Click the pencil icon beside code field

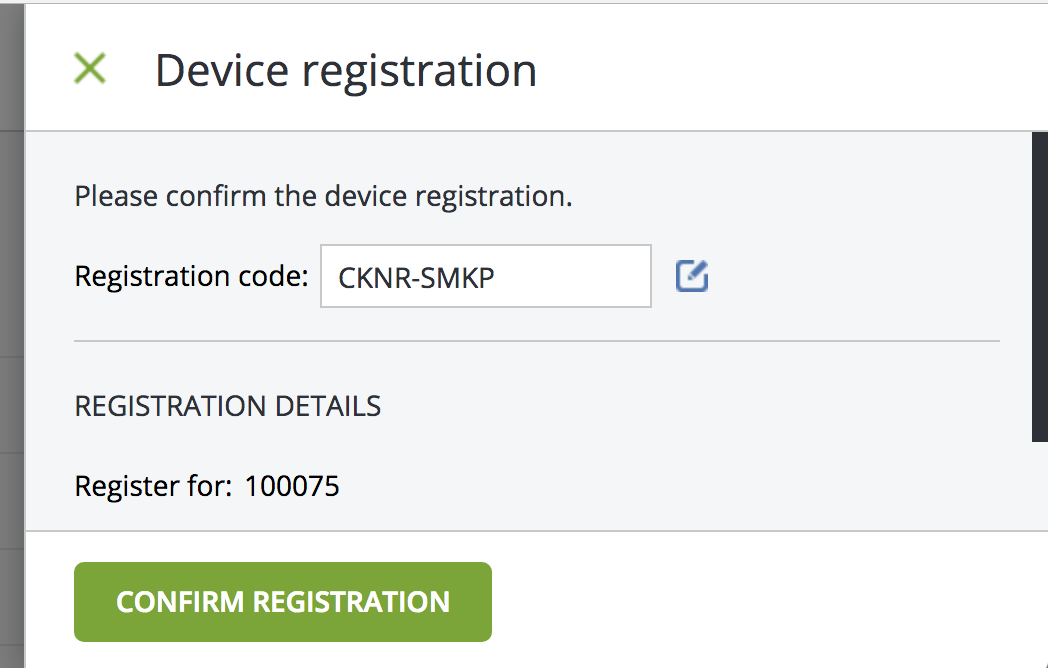point(692,276)
